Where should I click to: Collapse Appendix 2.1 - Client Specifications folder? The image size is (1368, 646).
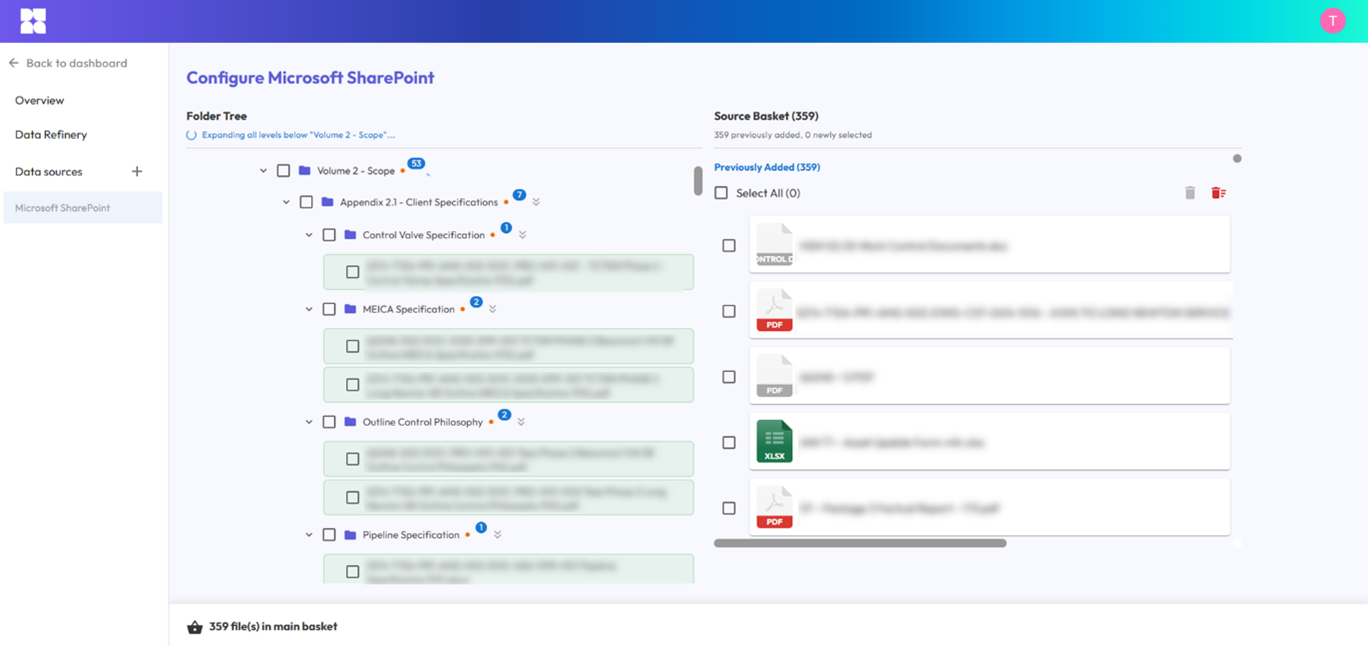pos(286,202)
